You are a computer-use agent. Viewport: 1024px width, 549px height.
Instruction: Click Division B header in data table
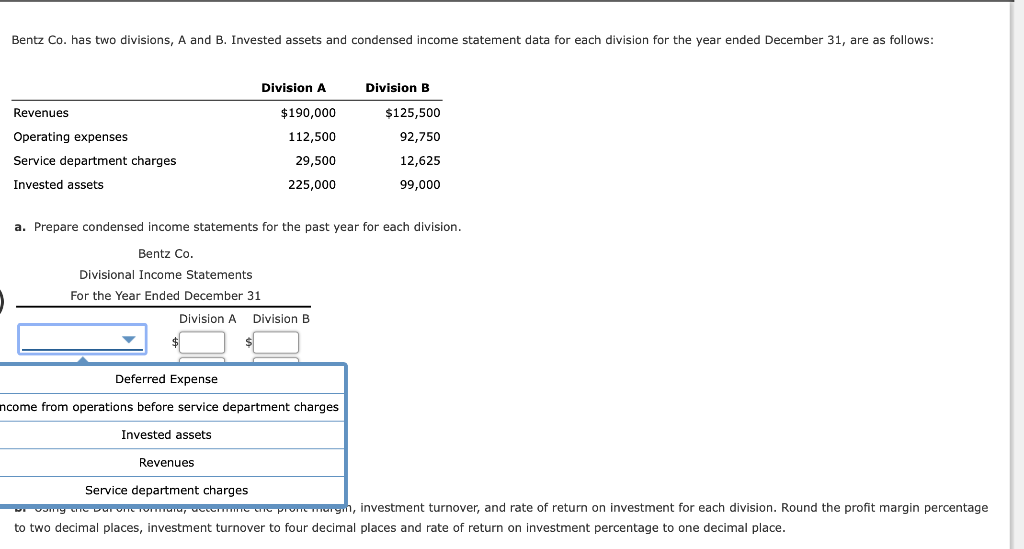click(x=397, y=88)
